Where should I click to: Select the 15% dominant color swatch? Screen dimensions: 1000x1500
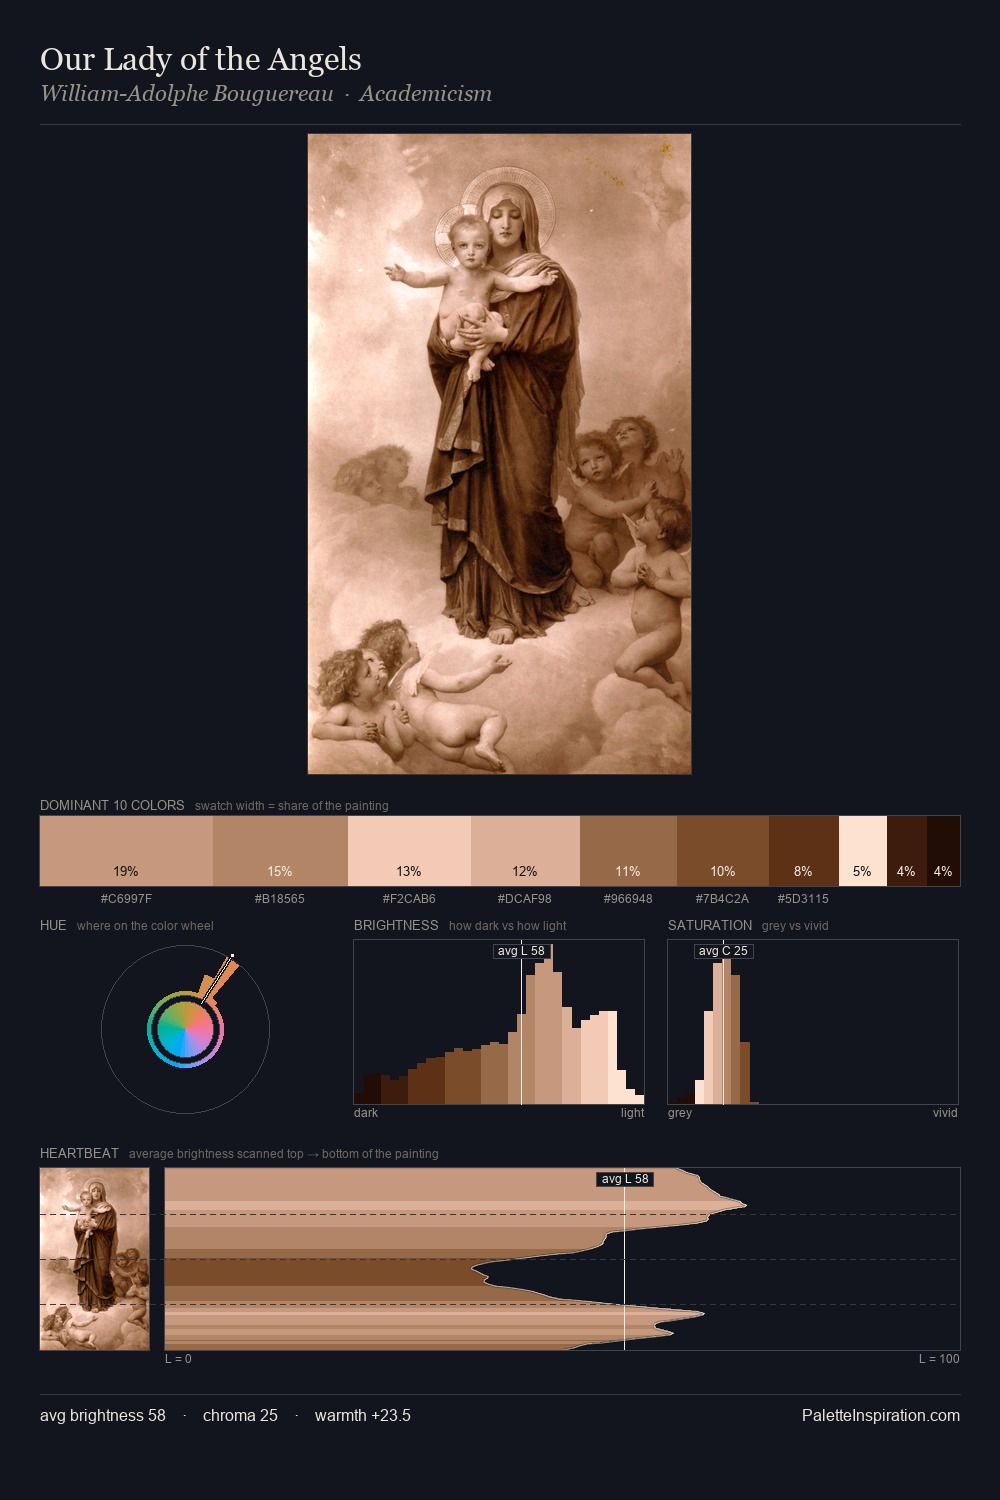click(x=280, y=851)
